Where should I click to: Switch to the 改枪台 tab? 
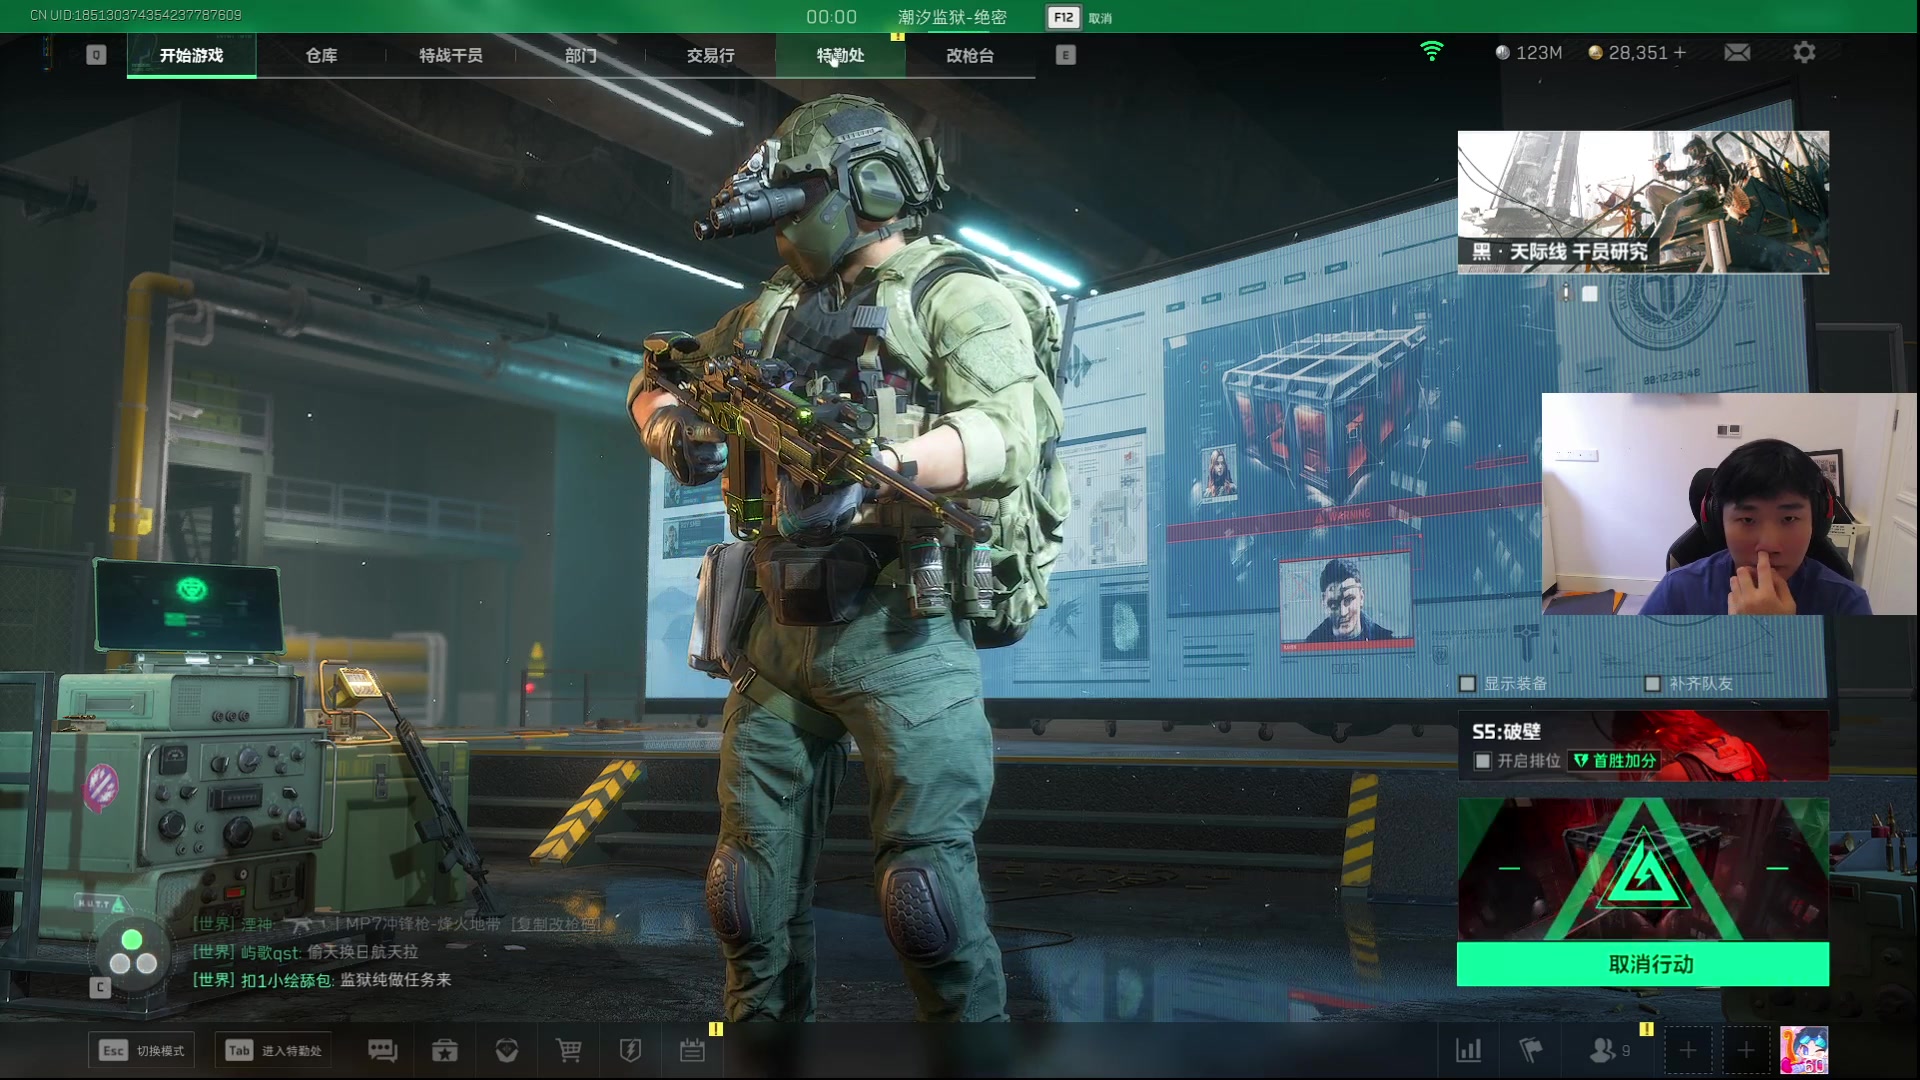point(970,55)
